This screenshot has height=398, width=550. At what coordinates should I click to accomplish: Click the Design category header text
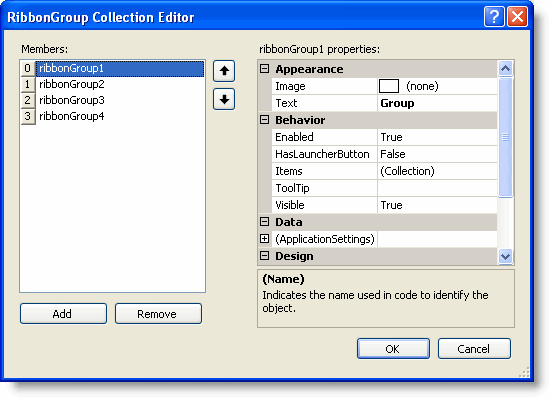click(x=294, y=256)
